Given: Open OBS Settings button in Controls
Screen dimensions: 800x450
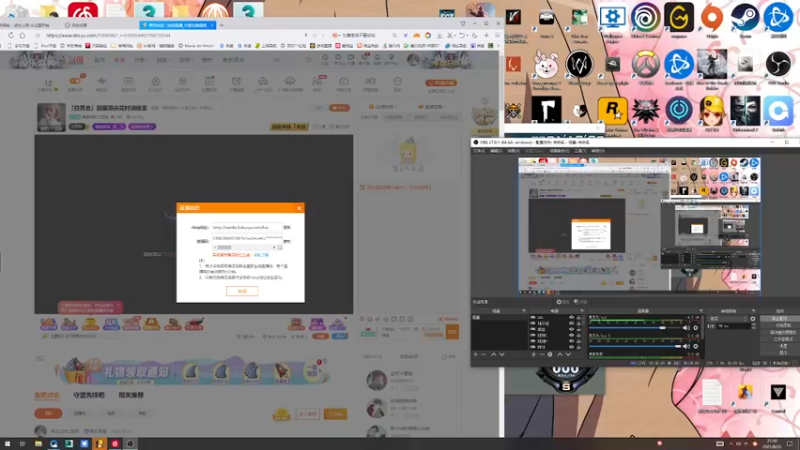Looking at the screenshot, I should click(780, 345).
